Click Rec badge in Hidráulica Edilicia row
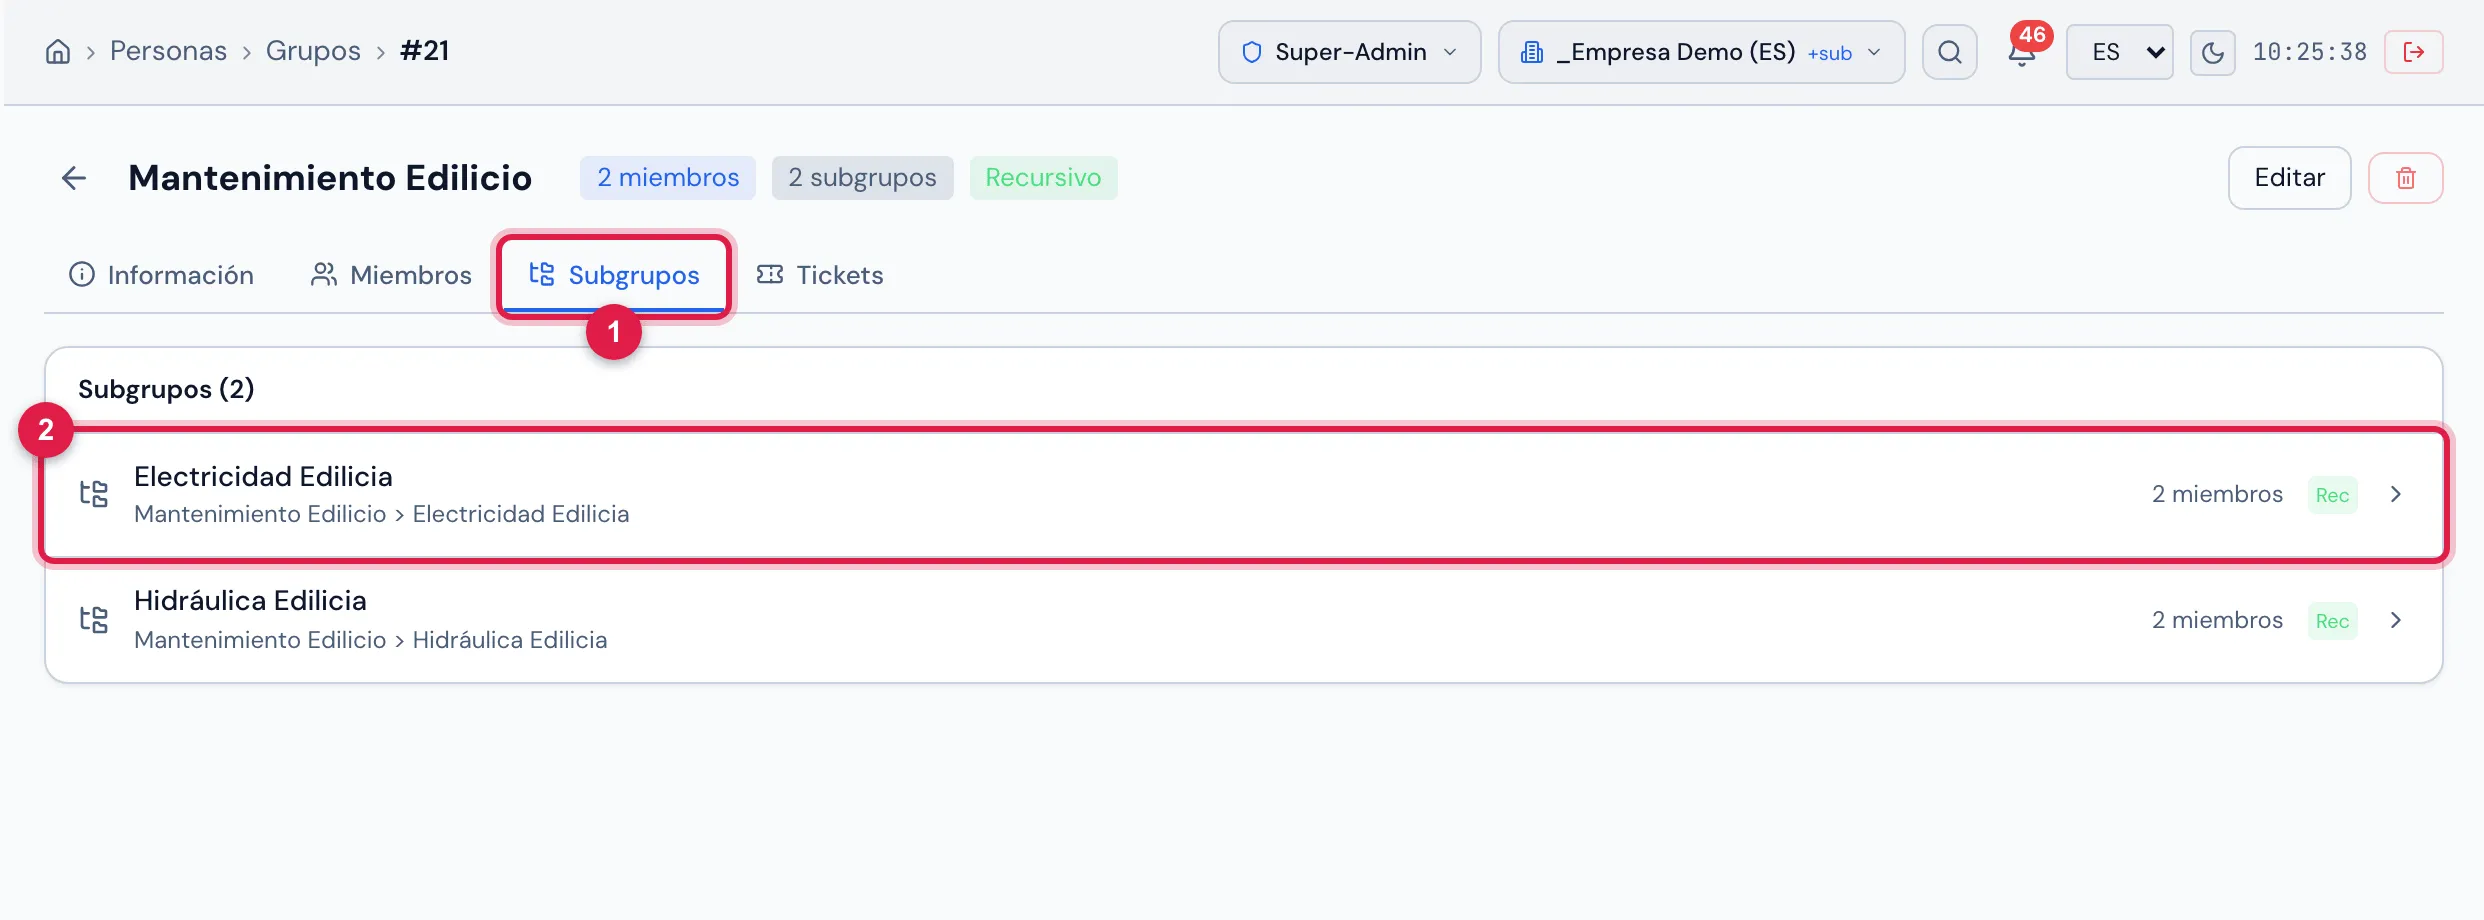The image size is (2484, 920). (2332, 621)
